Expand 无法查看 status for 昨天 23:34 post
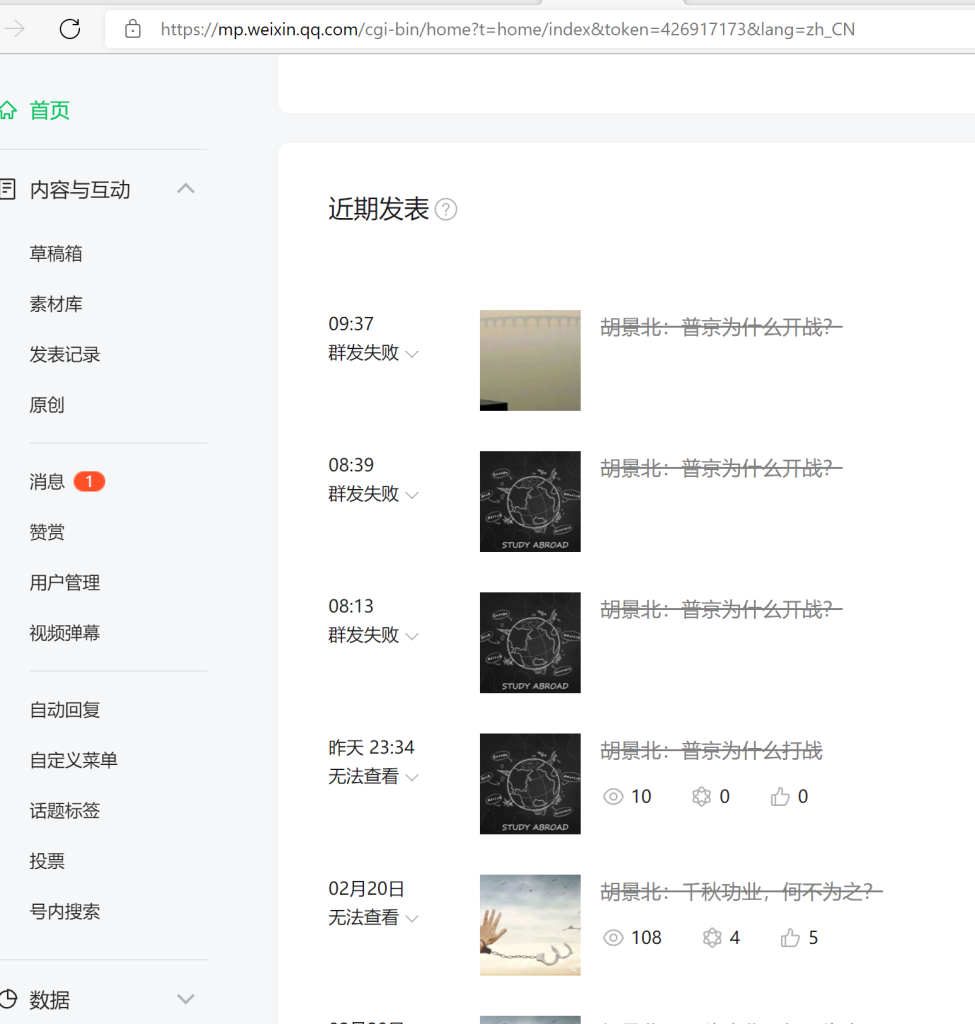Image resolution: width=975 pixels, height=1024 pixels. pos(412,777)
